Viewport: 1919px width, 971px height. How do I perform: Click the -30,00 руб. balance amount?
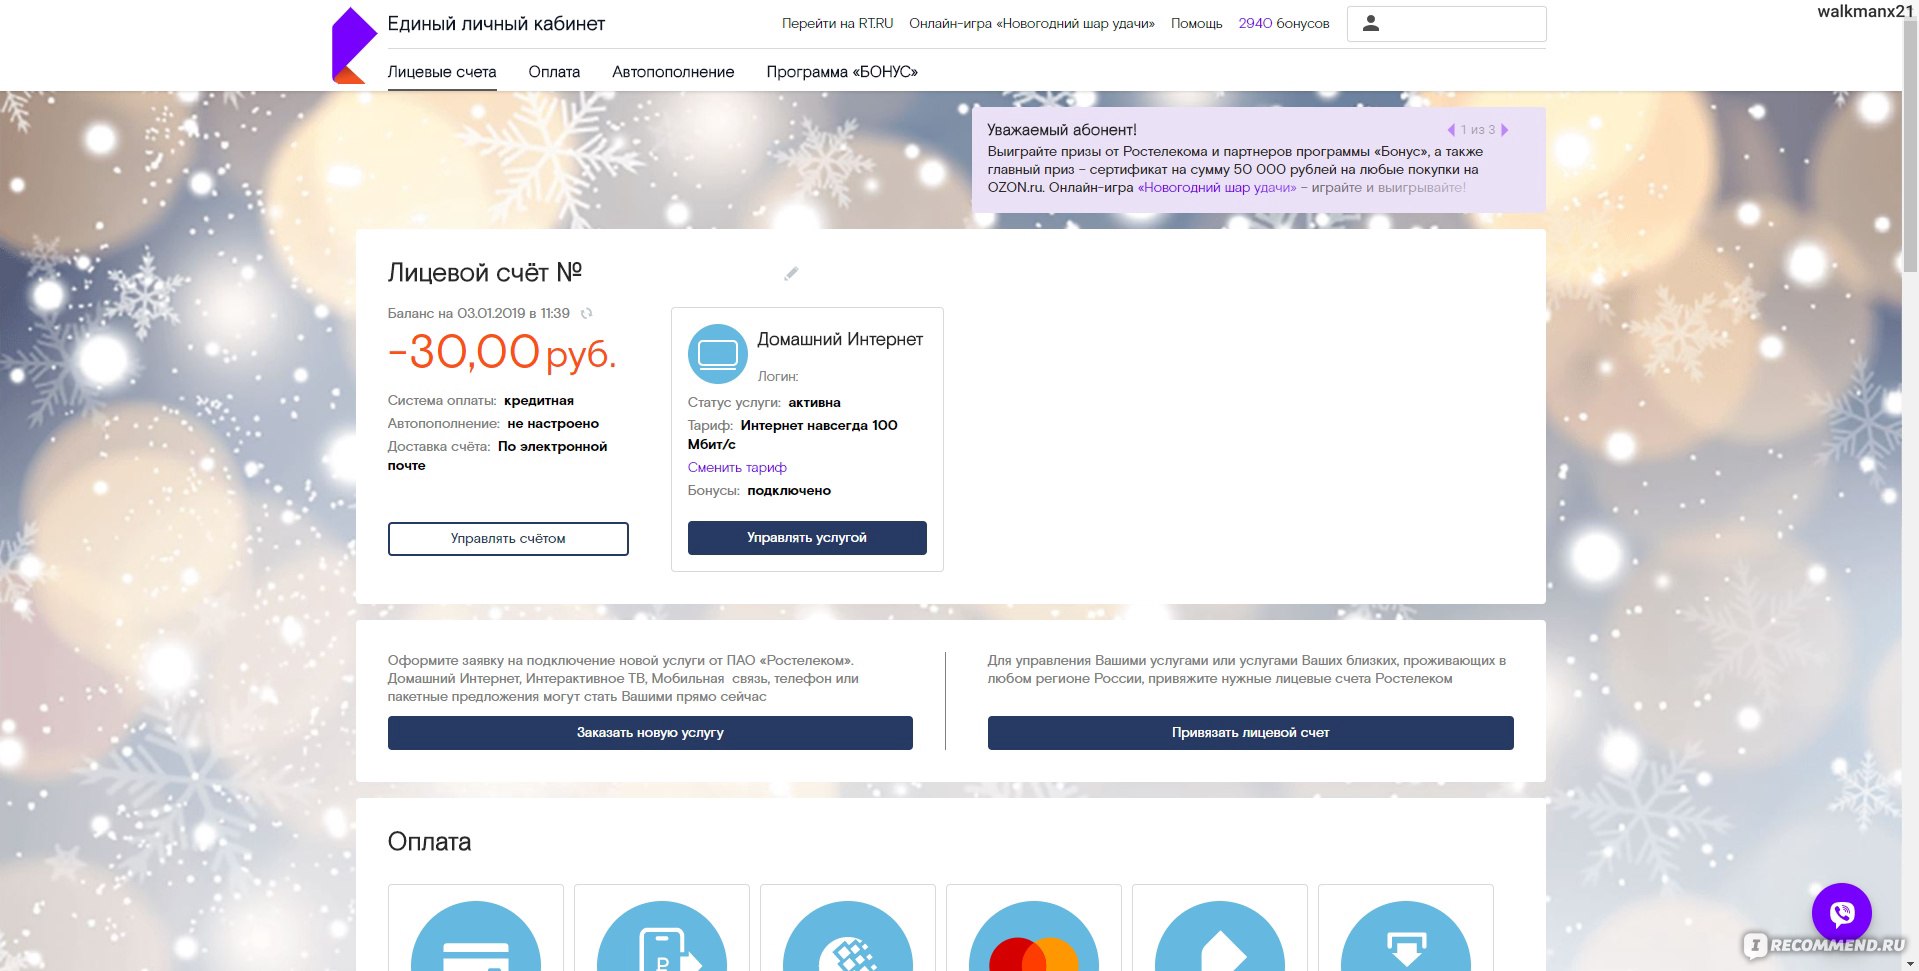[x=502, y=353]
